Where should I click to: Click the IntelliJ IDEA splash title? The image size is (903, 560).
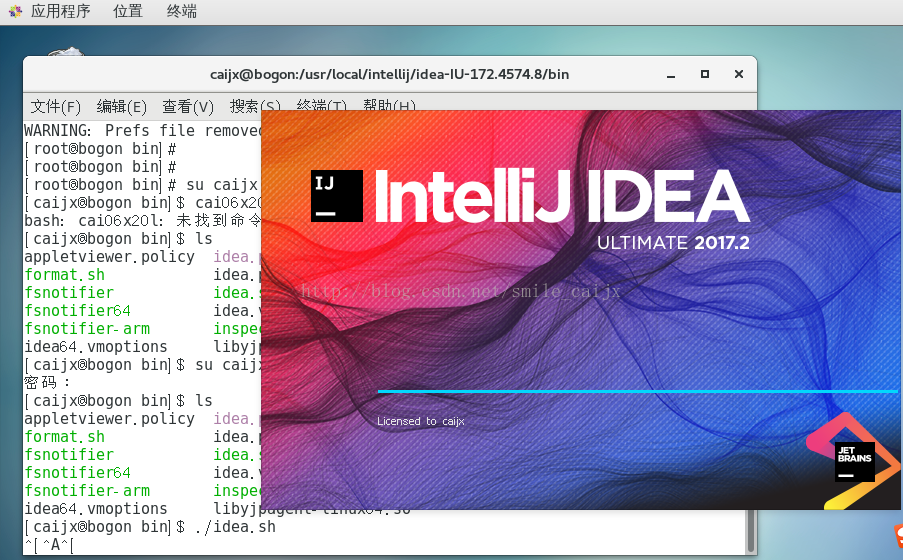point(562,196)
